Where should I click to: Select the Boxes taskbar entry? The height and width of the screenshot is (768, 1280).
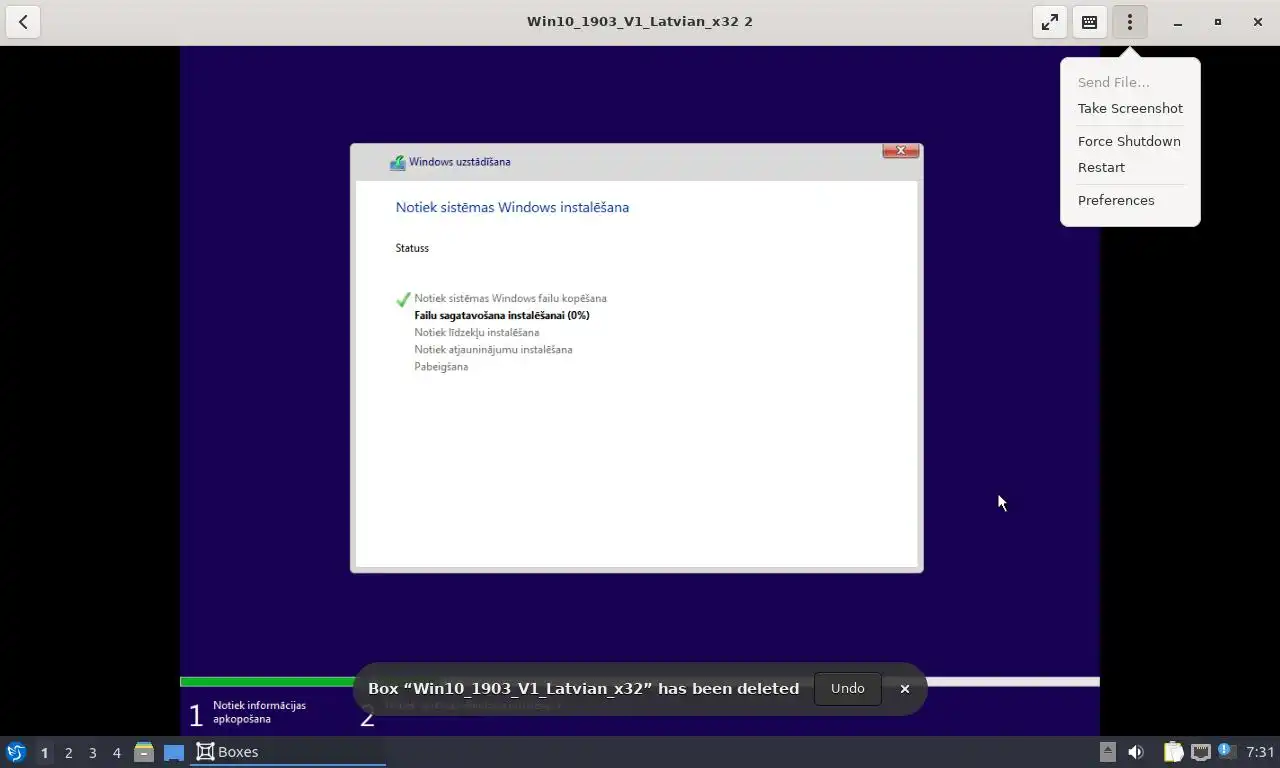pyautogui.click(x=288, y=752)
